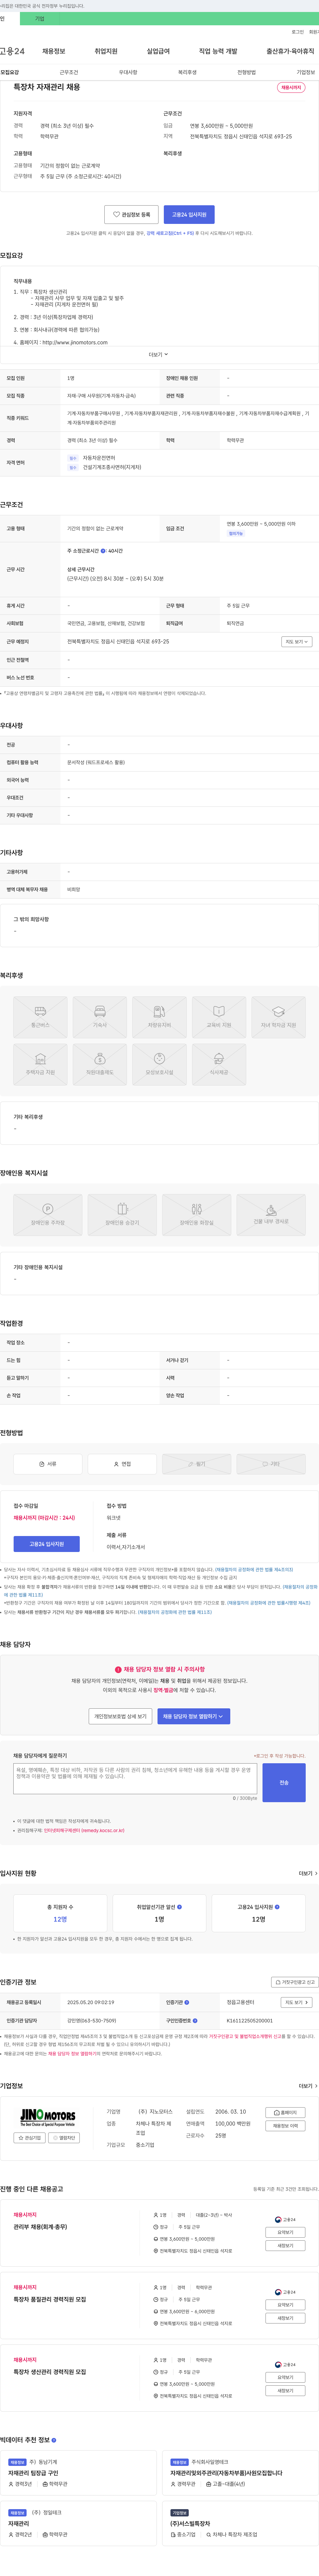Switch to the 모집요강 tab

click(x=10, y=72)
